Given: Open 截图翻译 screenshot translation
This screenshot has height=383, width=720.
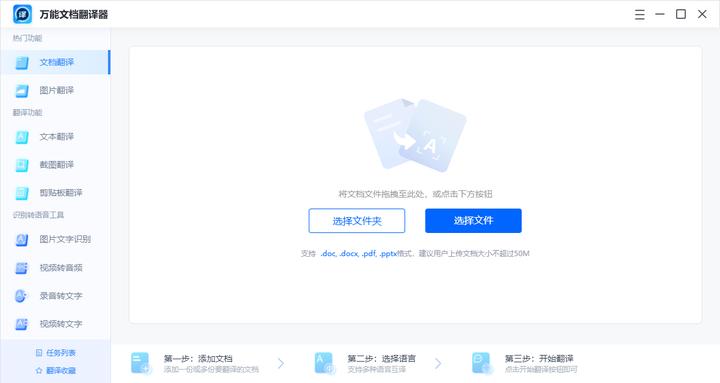Looking at the screenshot, I should tap(56, 164).
